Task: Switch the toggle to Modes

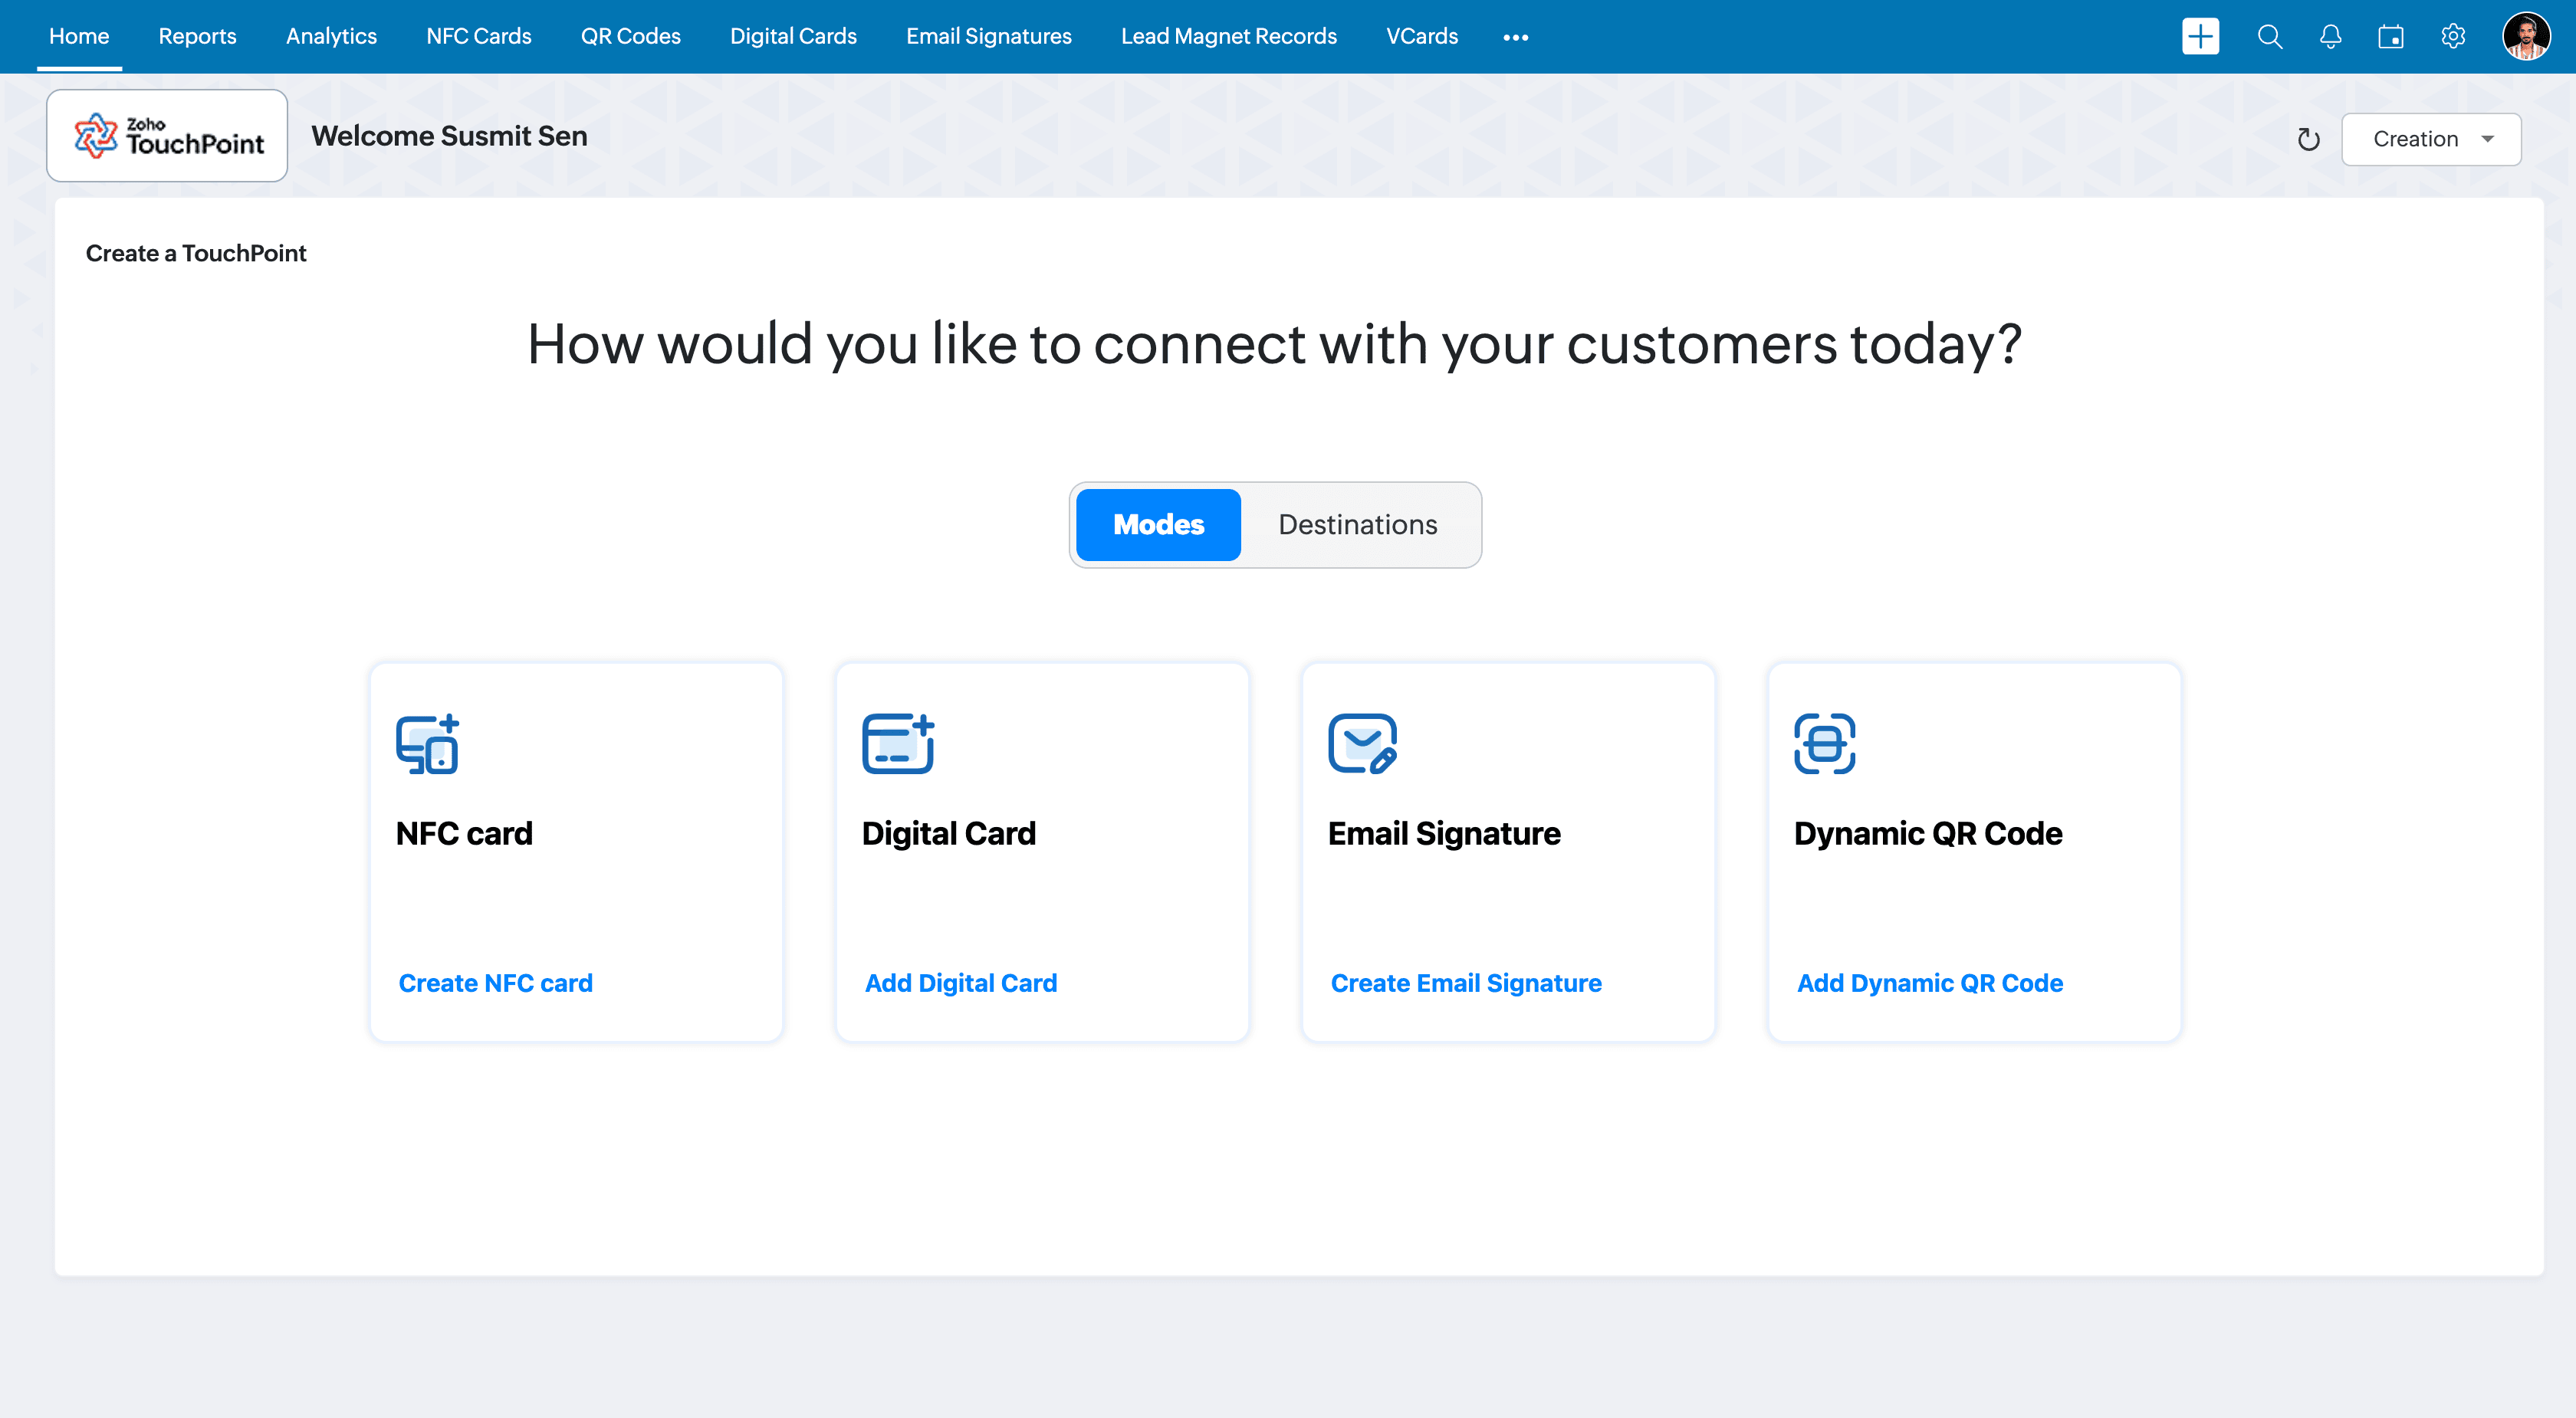Action: [x=1158, y=525]
